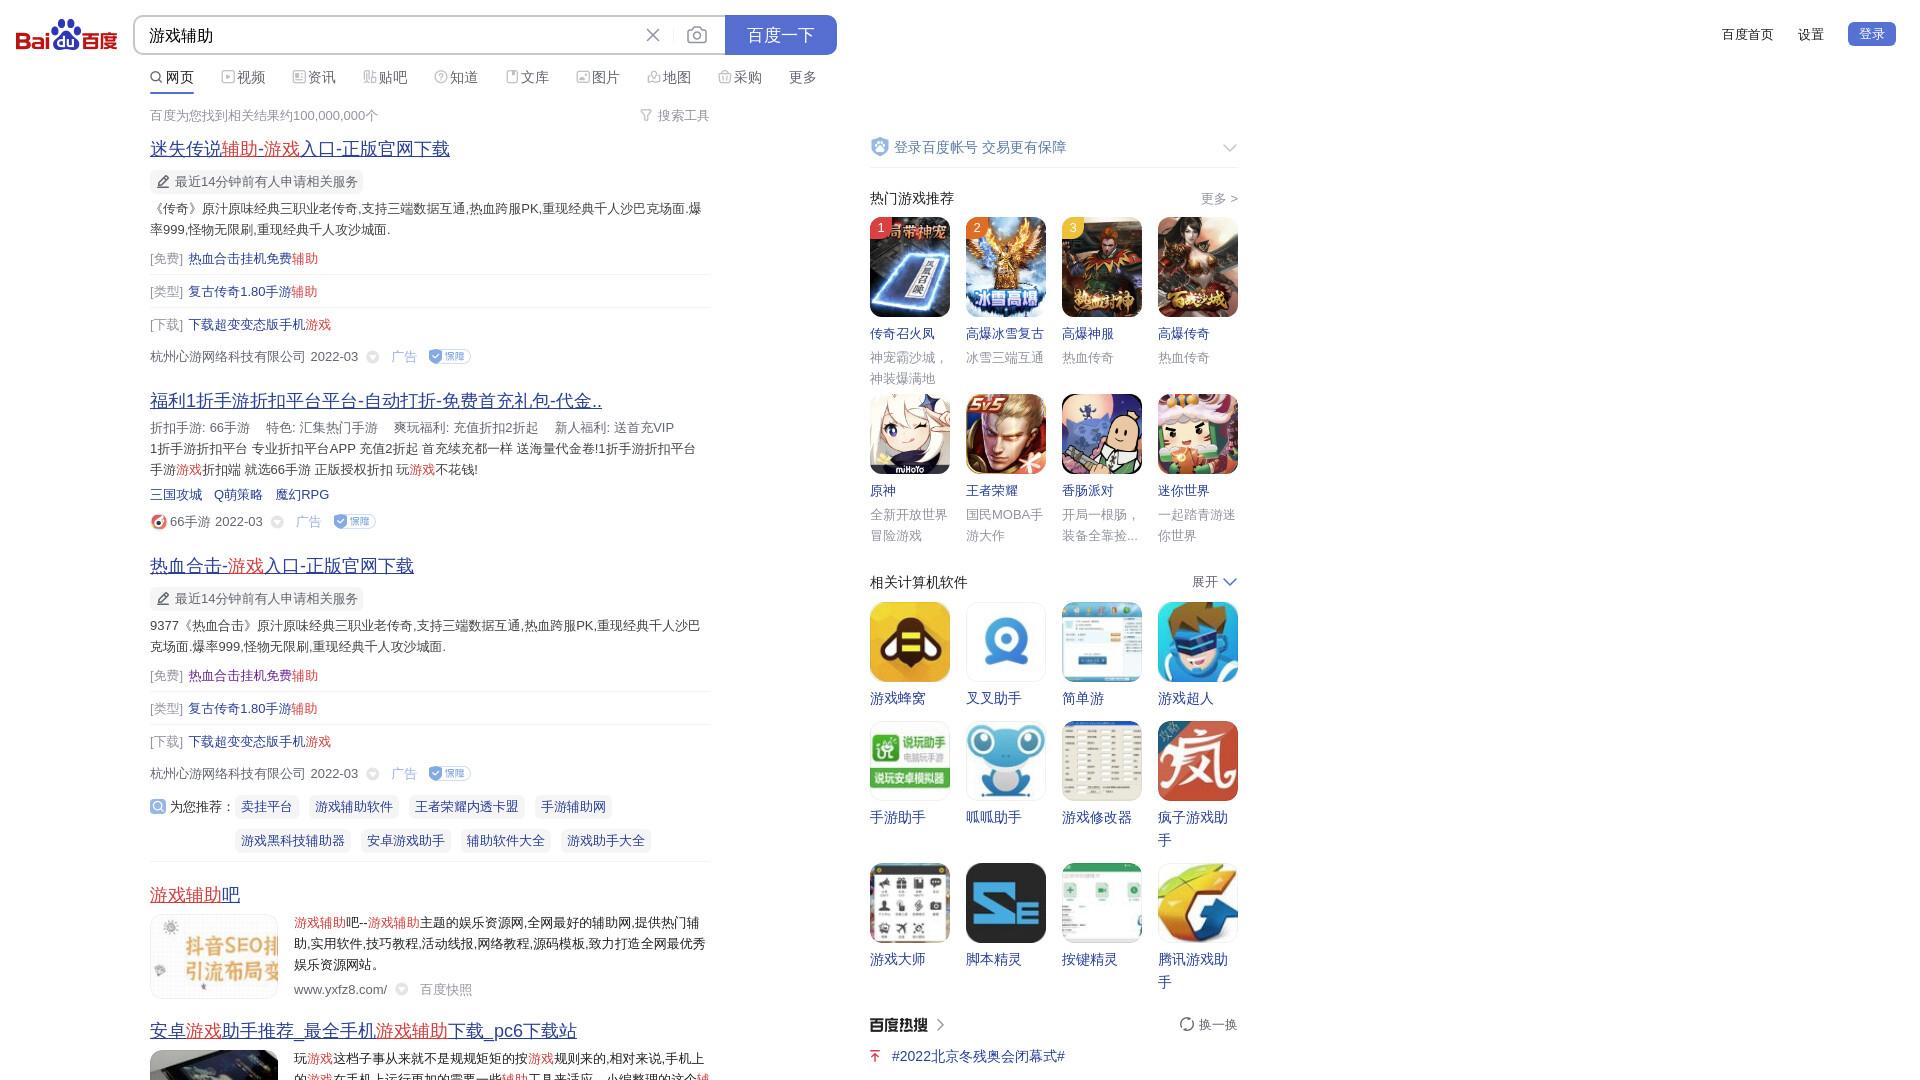
Task: Click into the search input field
Action: coord(390,35)
